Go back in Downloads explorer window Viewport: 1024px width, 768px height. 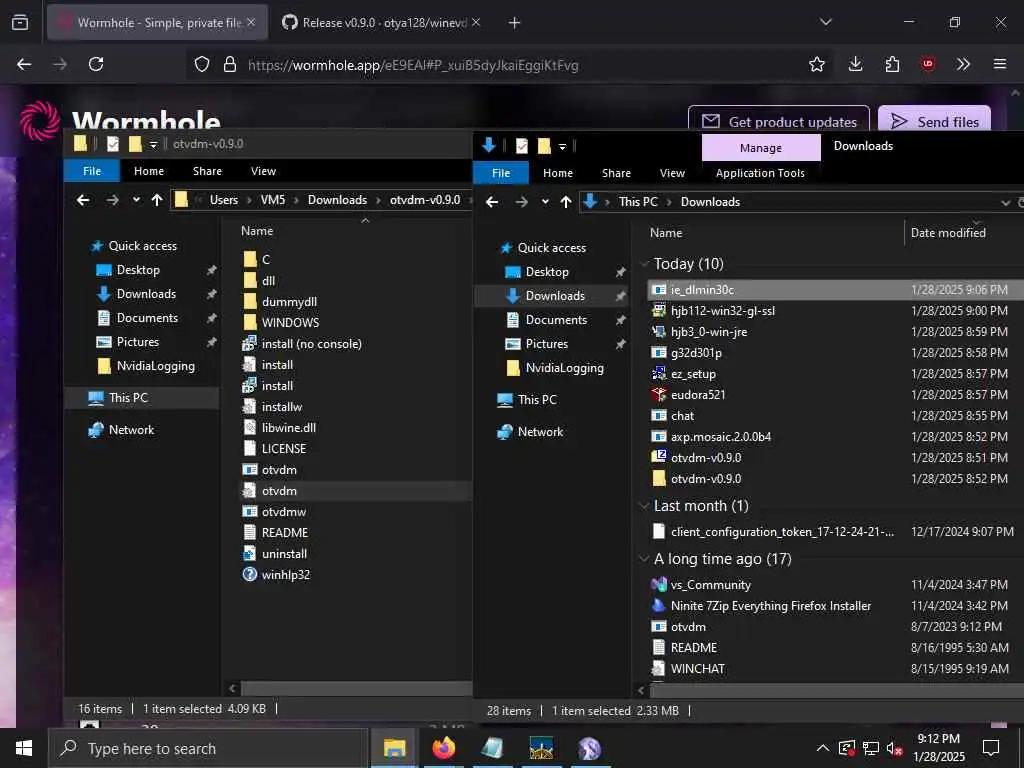click(x=492, y=202)
